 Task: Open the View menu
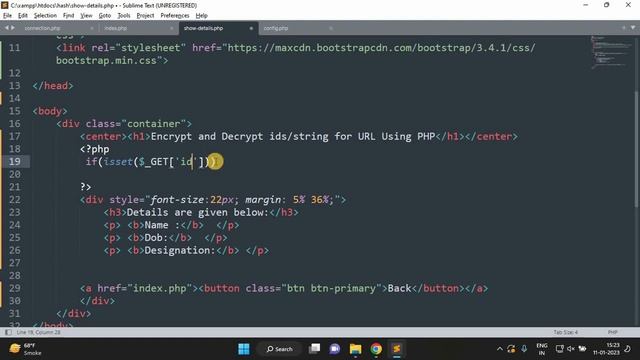pyautogui.click(x=86, y=16)
